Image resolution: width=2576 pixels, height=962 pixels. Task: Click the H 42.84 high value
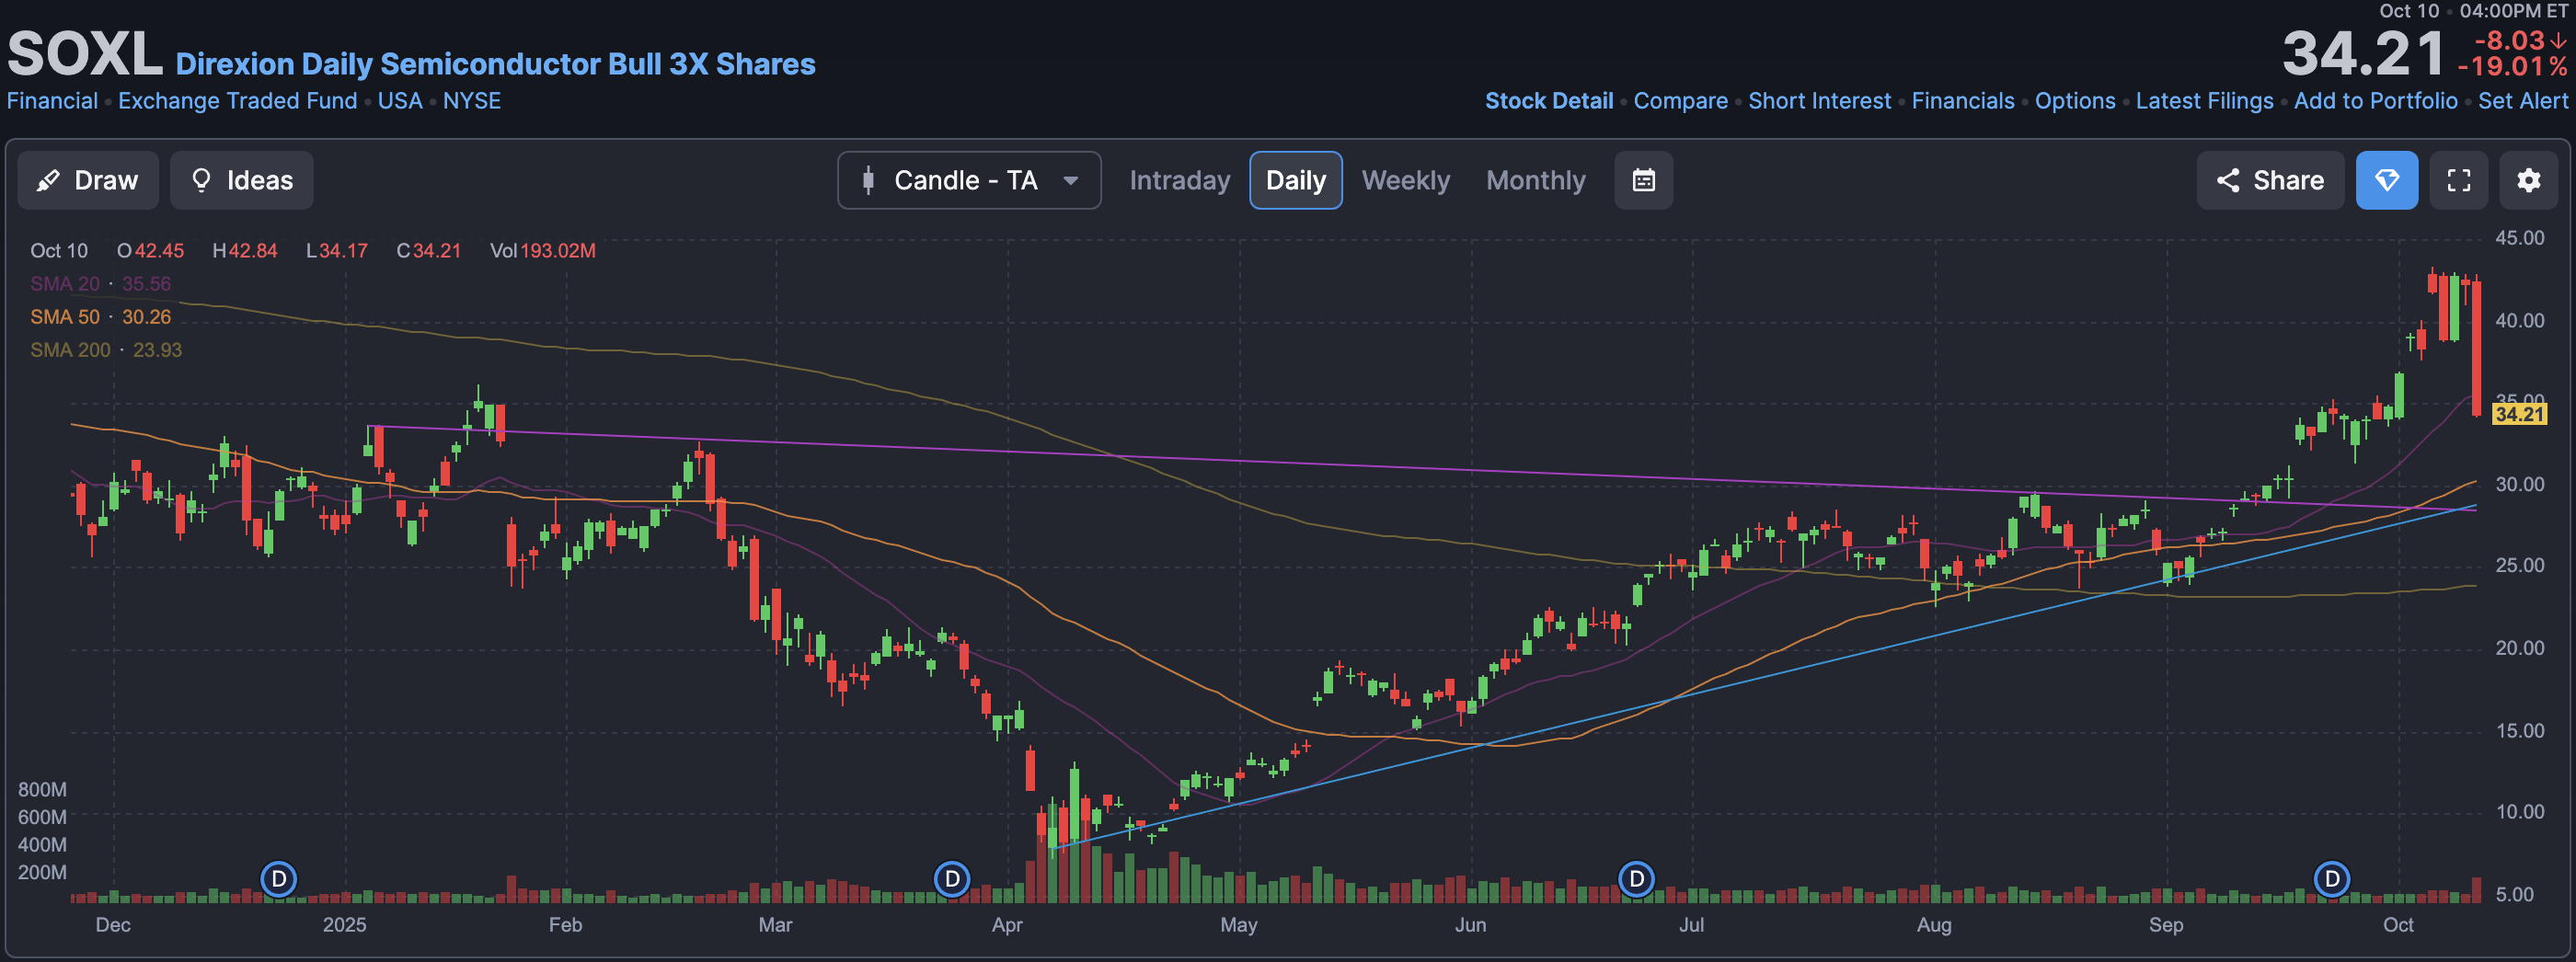pos(244,251)
